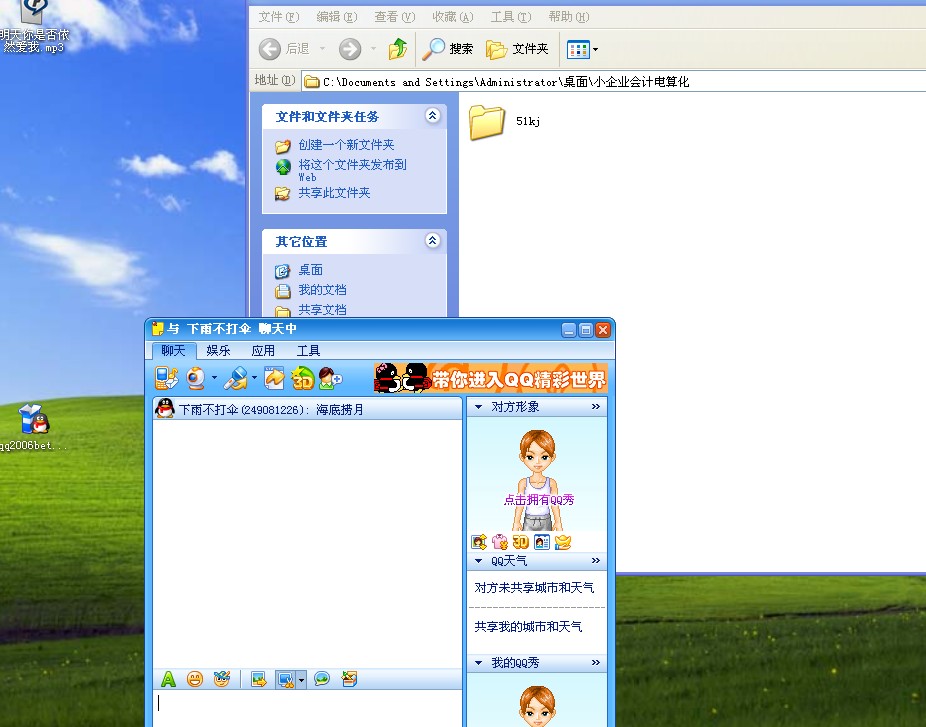Open the screen capture dropdown arrow
926x727 pixels.
pos(301,680)
